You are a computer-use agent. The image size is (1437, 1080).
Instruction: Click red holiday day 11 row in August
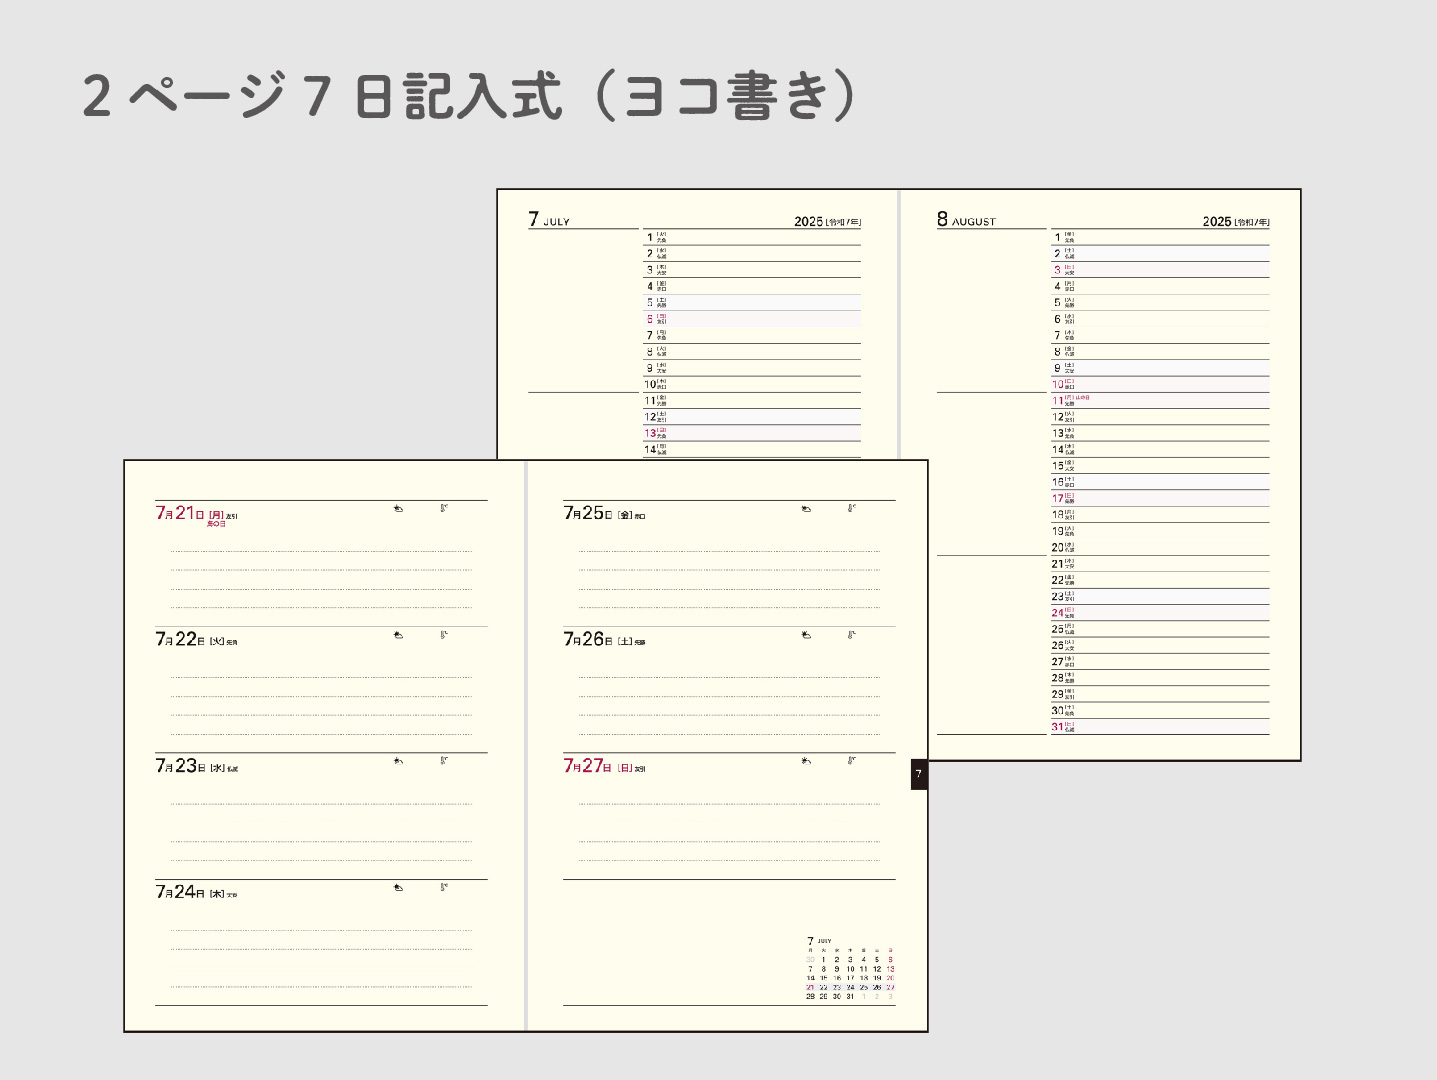[x=1160, y=400]
